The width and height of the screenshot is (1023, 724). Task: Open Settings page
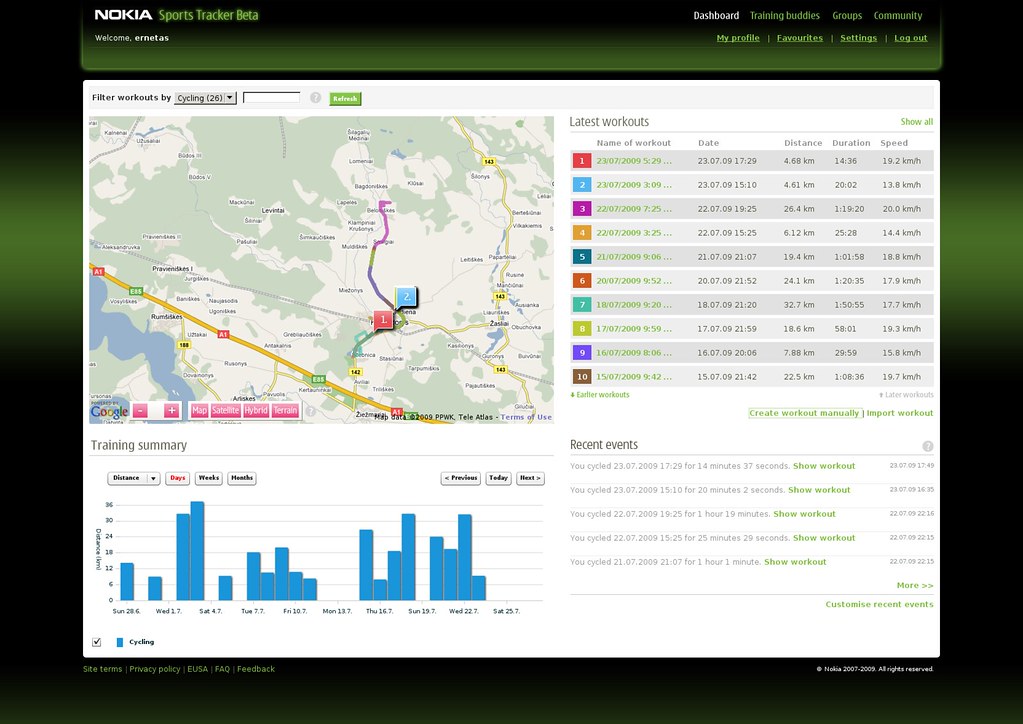859,38
